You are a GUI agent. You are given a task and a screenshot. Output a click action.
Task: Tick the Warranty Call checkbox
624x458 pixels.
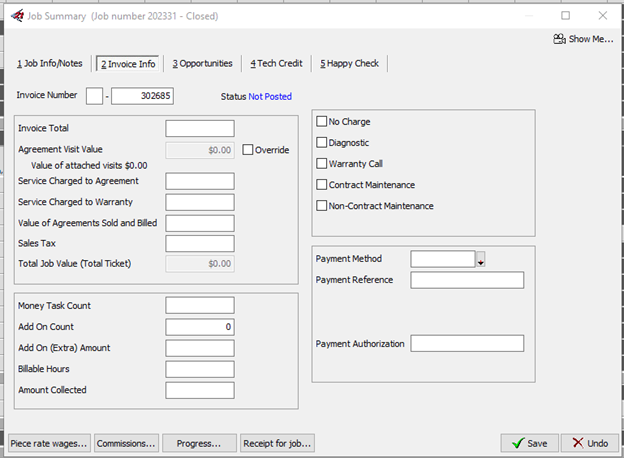tap(322, 164)
